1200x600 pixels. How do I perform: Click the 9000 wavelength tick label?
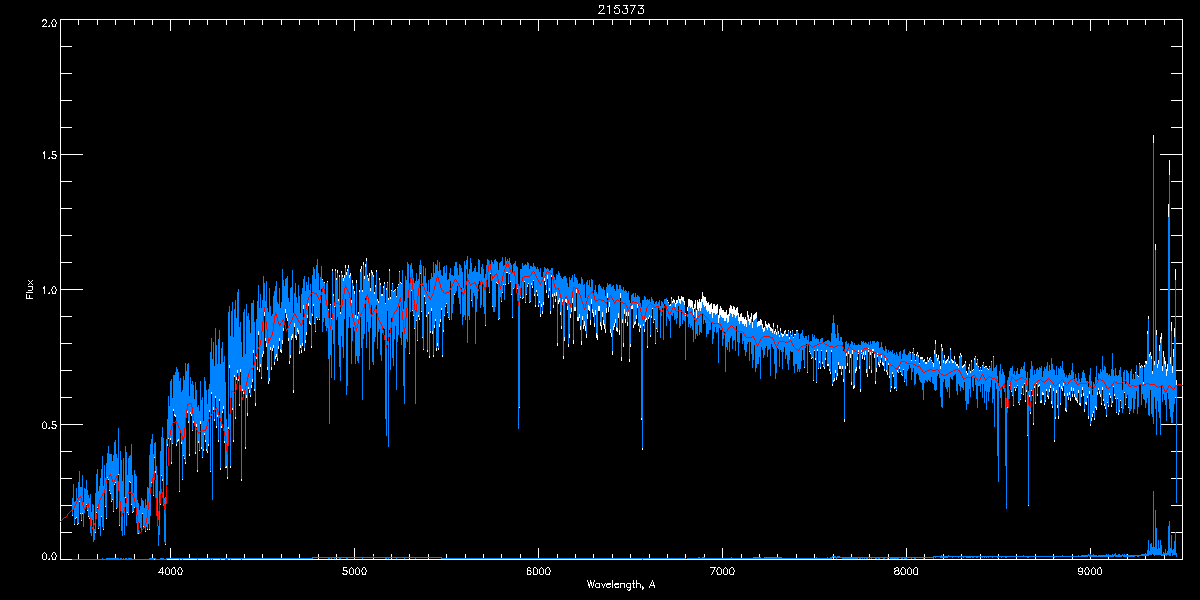tap(1090, 573)
